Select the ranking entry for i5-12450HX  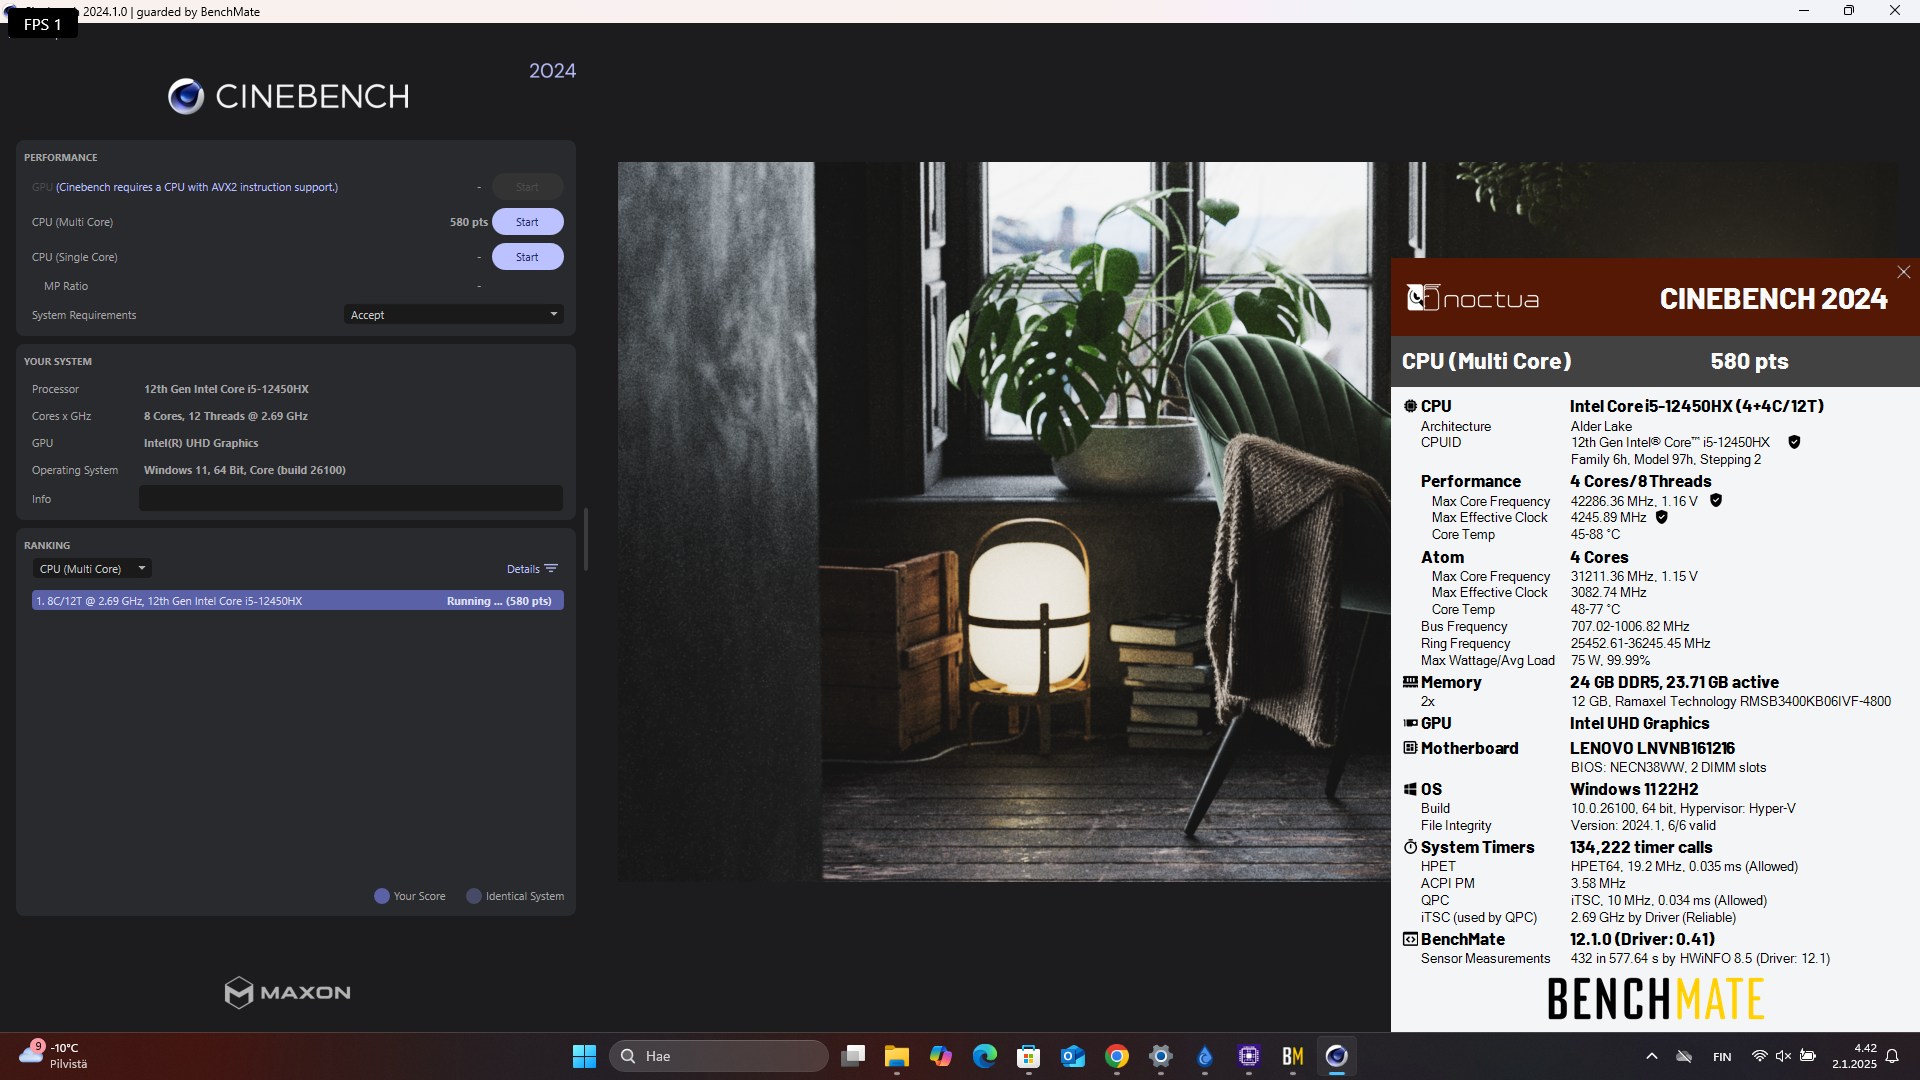[x=297, y=601]
